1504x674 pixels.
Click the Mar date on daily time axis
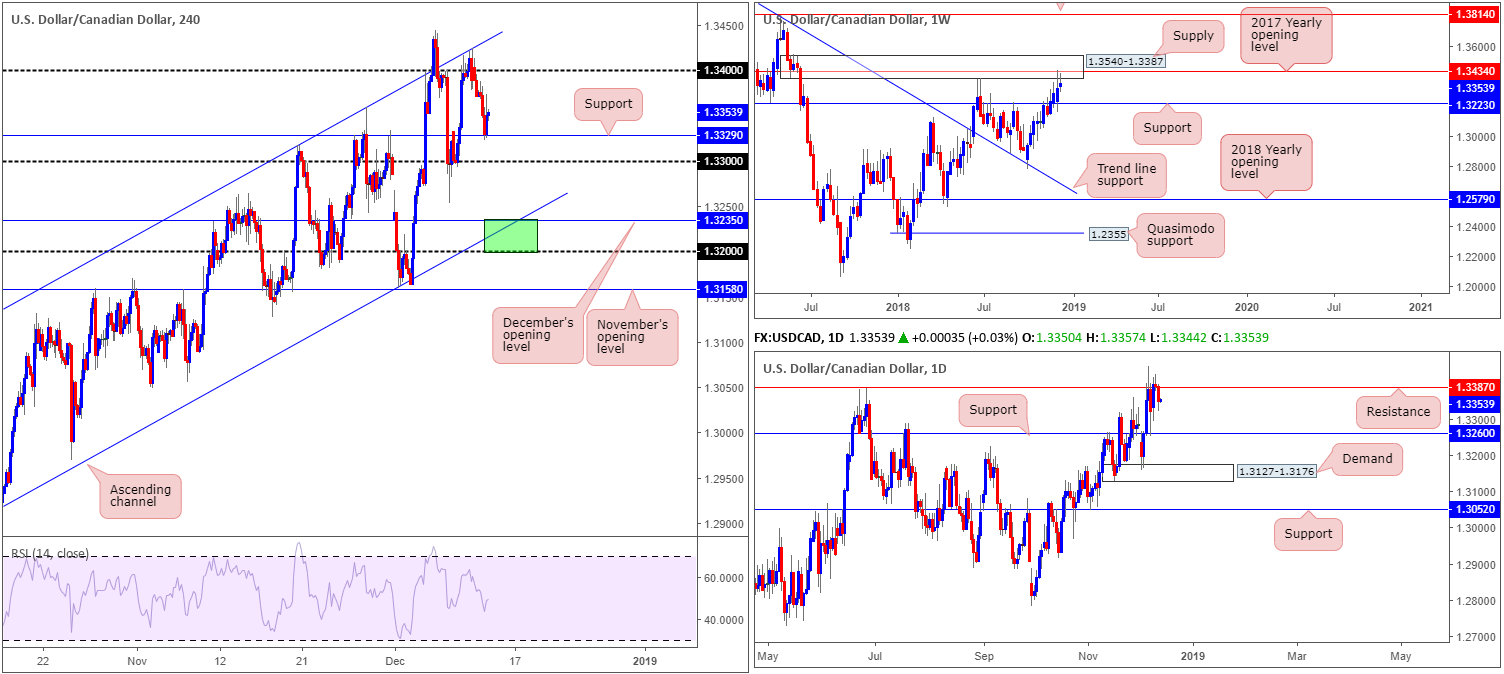[x=1296, y=657]
